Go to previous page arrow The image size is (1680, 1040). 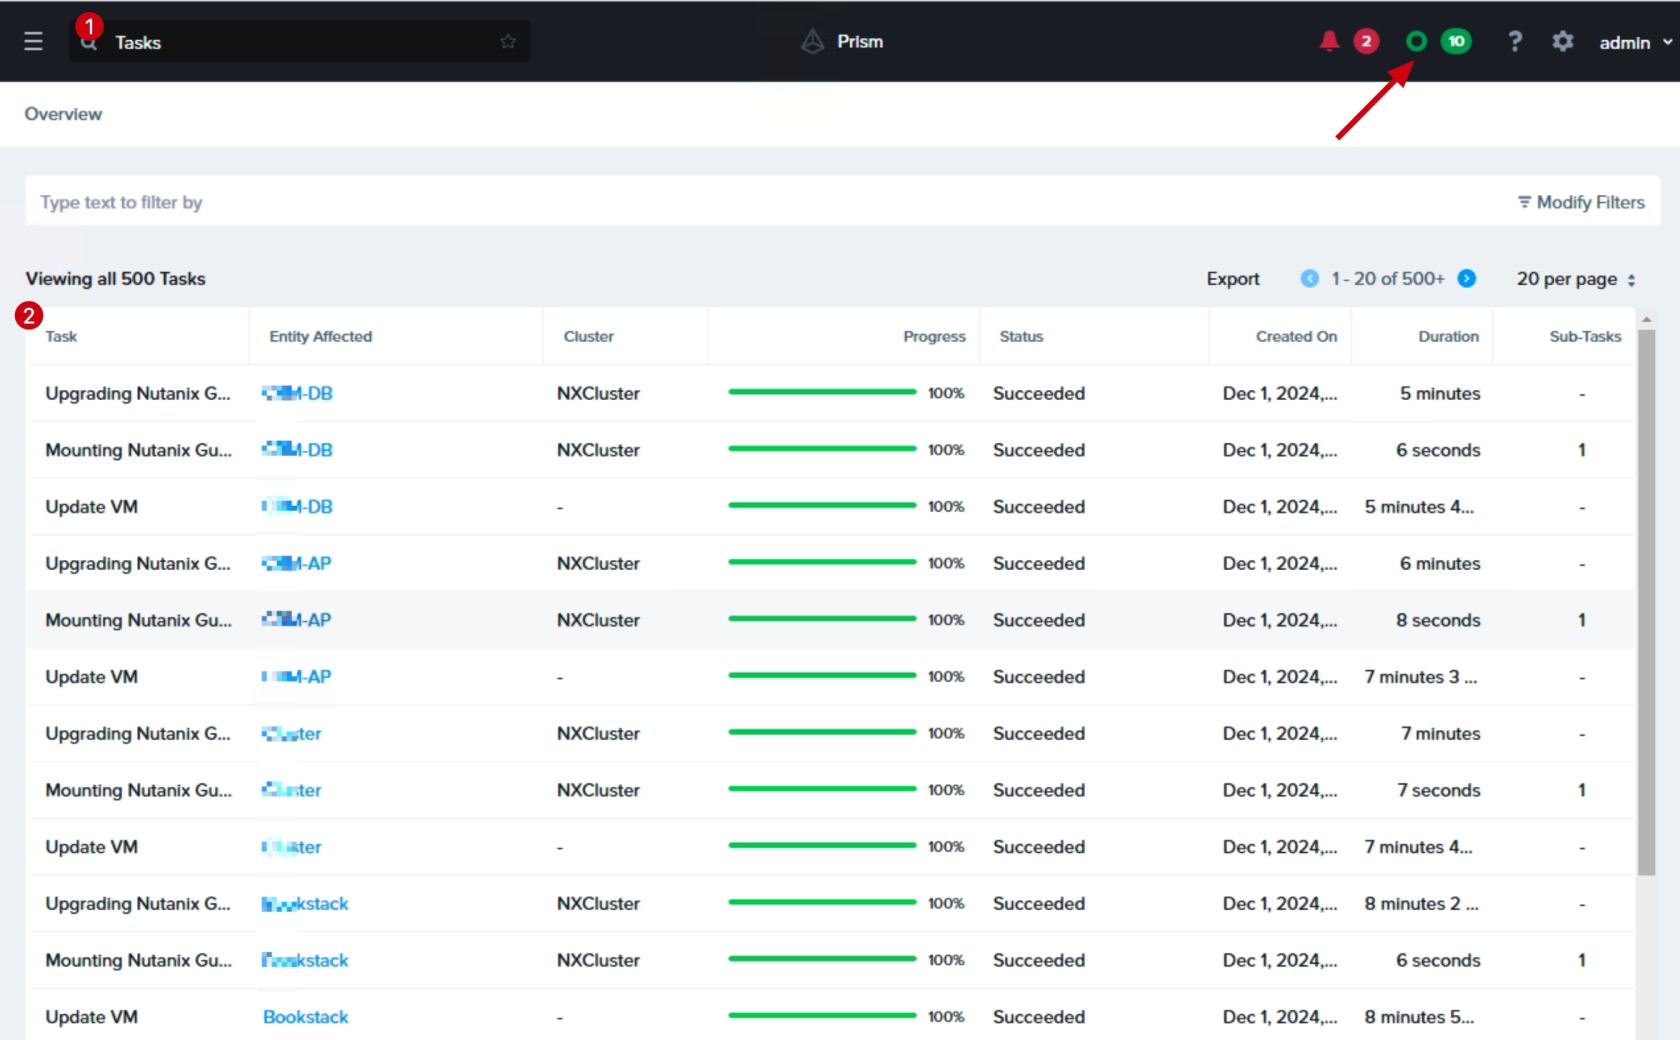[x=1309, y=279]
